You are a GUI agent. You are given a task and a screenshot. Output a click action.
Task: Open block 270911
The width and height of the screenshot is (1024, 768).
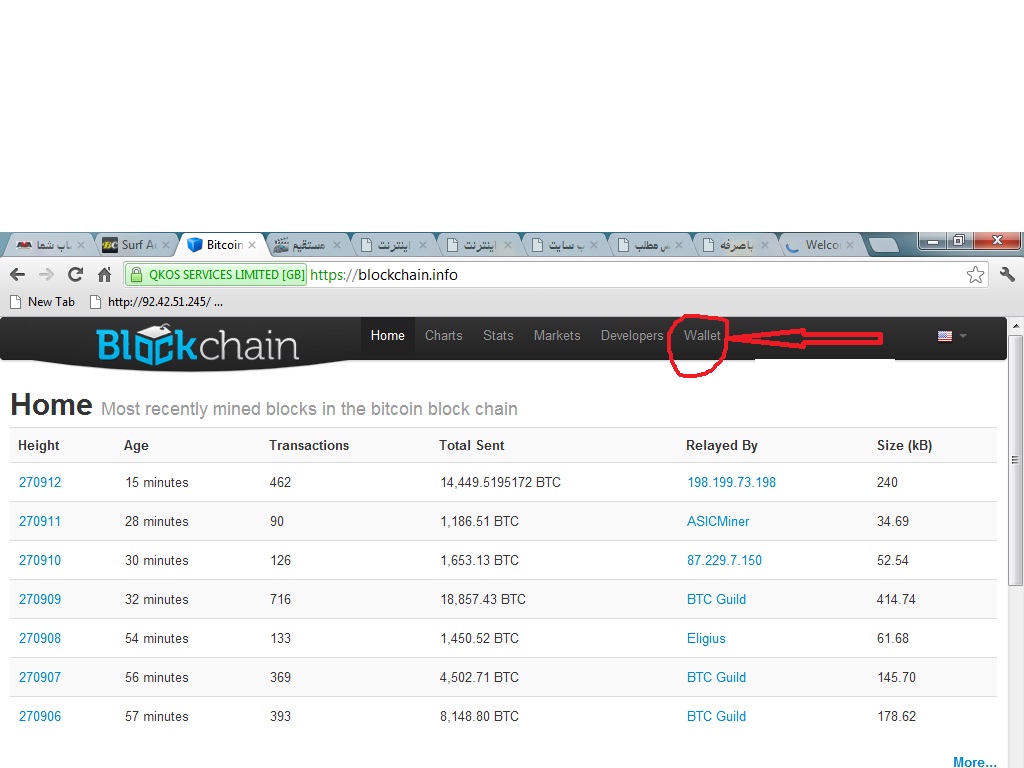point(40,522)
